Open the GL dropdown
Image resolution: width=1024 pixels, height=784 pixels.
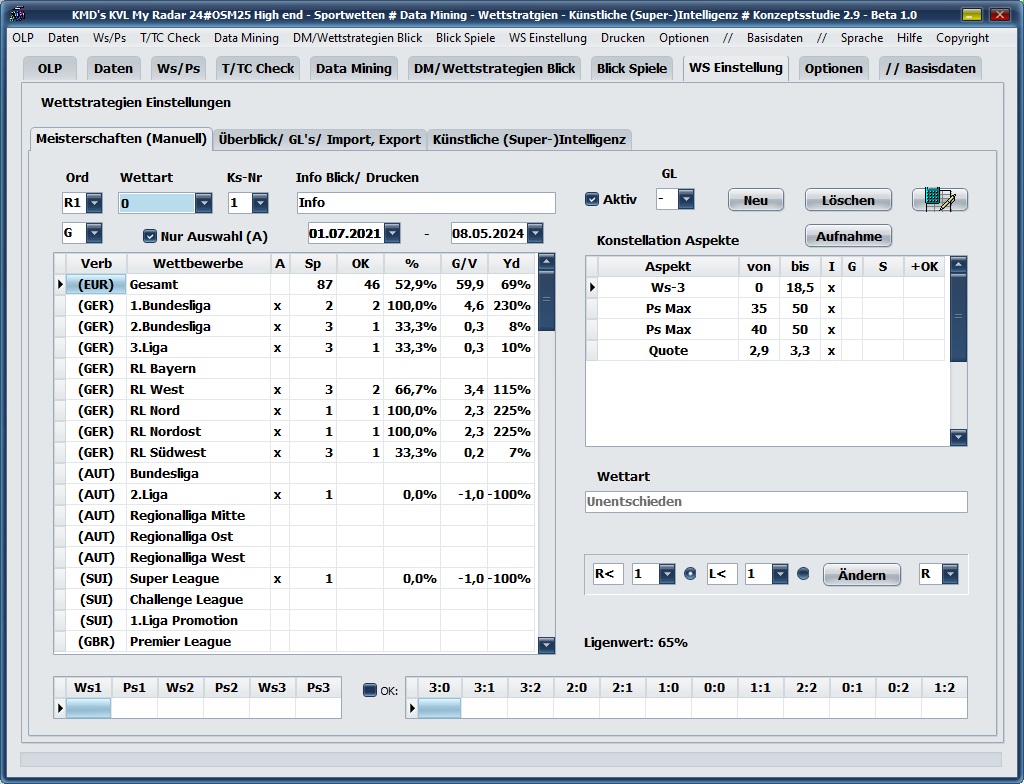686,199
